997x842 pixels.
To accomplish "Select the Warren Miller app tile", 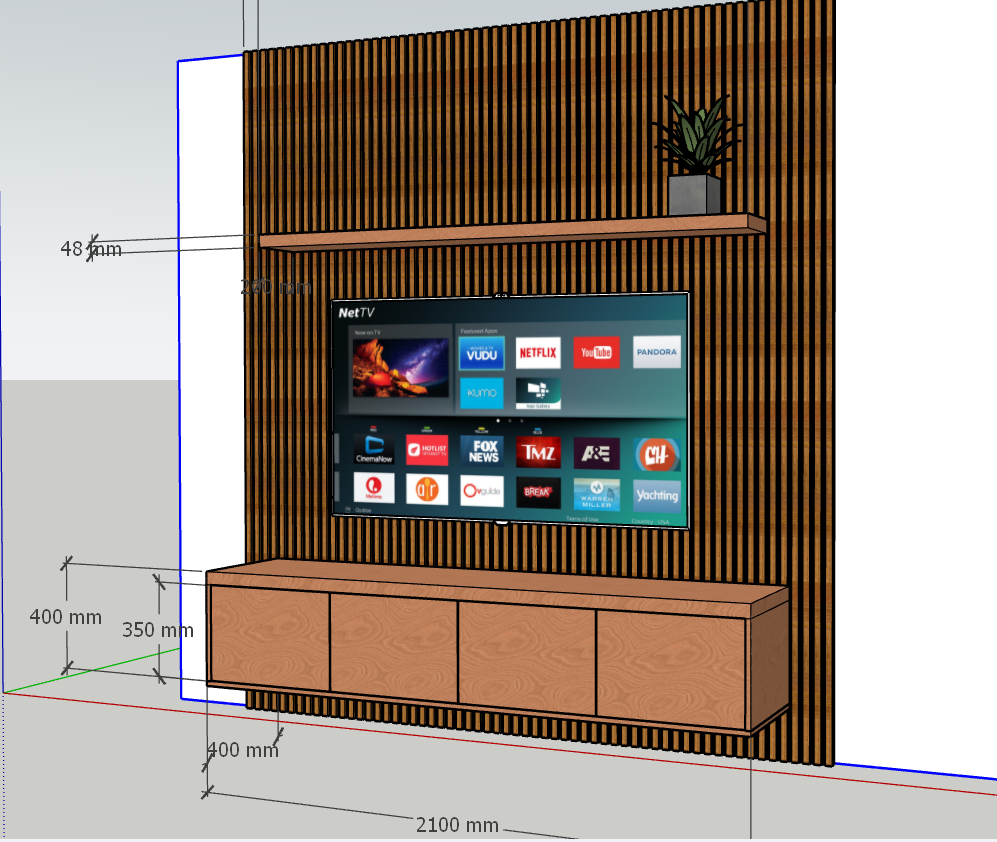I will click(597, 494).
